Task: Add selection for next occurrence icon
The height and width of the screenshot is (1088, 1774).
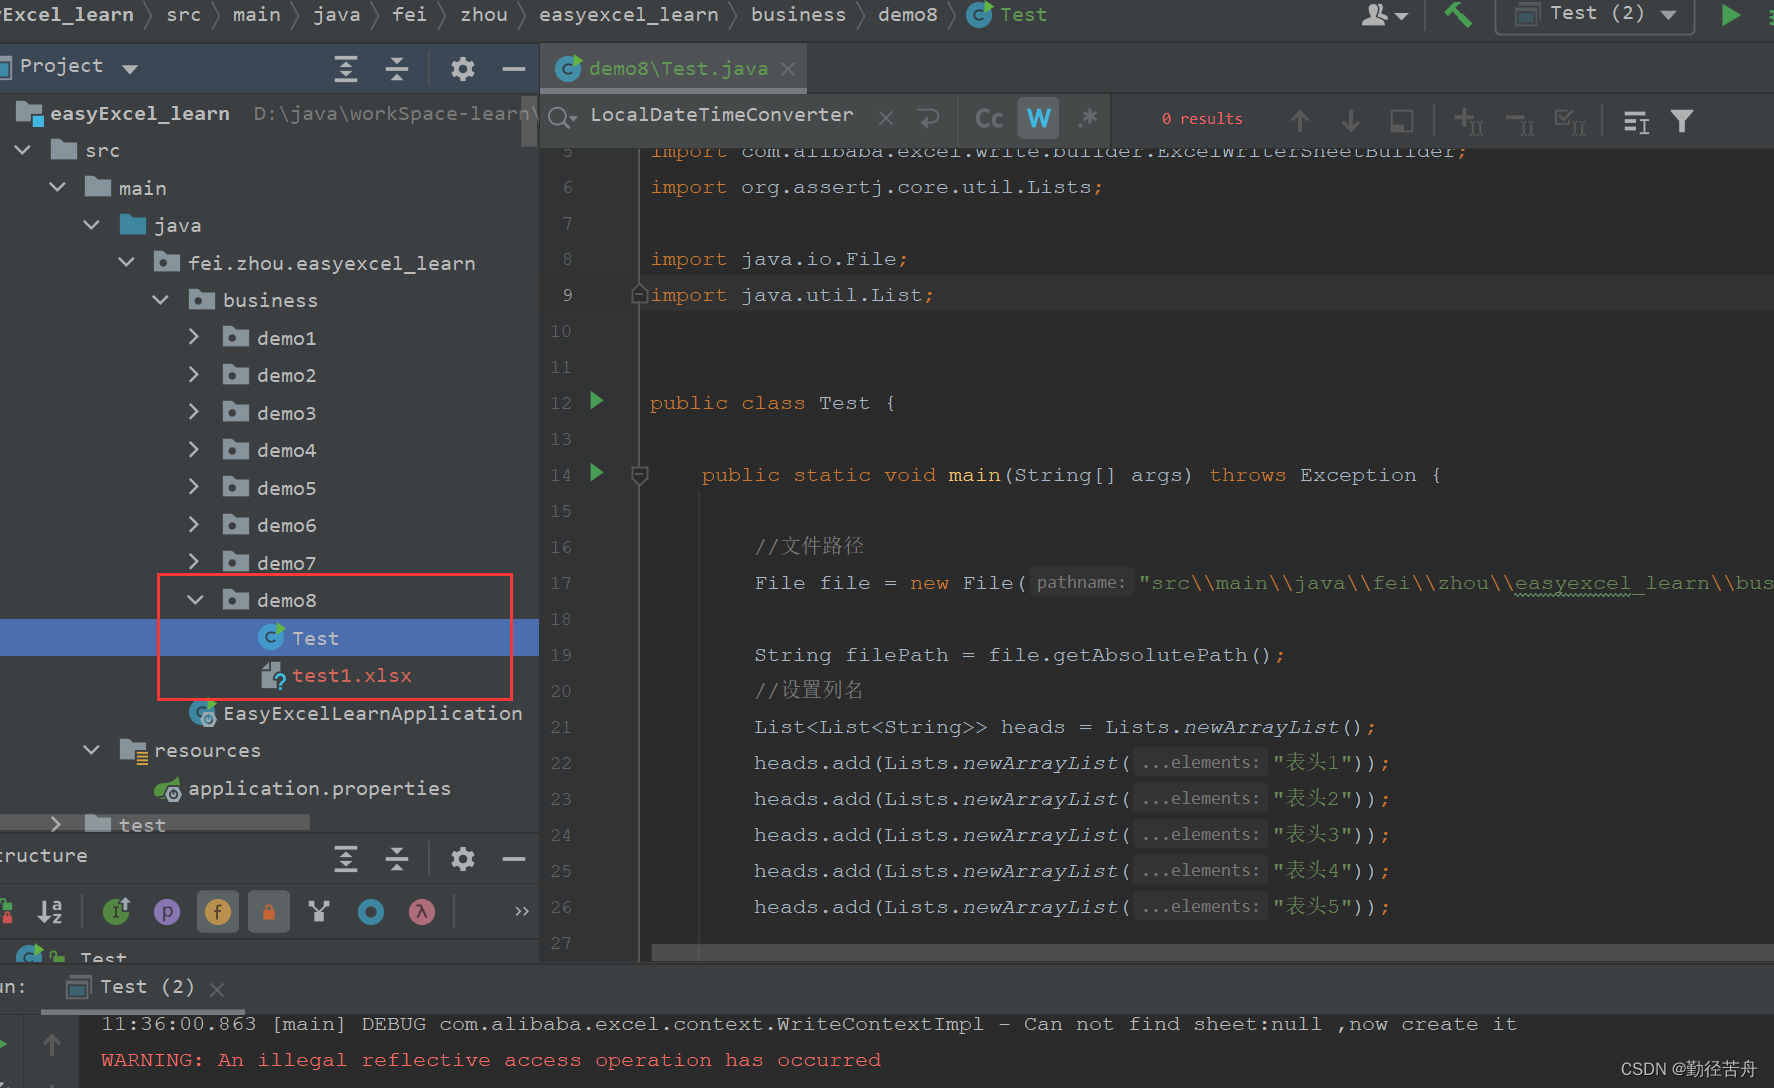Action: [1468, 121]
